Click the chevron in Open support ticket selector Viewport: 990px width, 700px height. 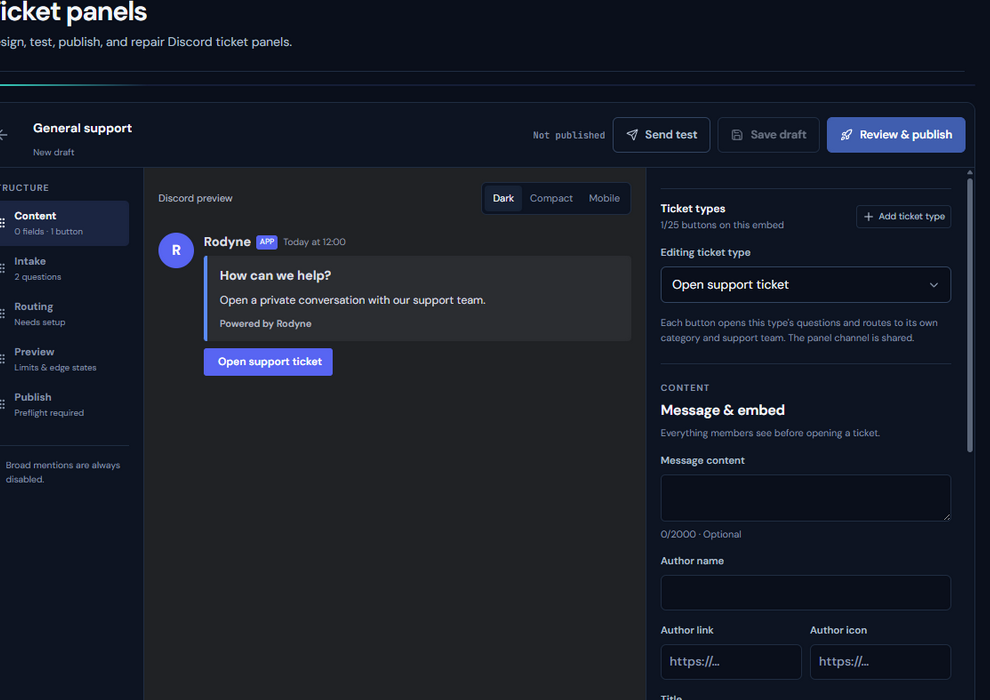(x=933, y=285)
